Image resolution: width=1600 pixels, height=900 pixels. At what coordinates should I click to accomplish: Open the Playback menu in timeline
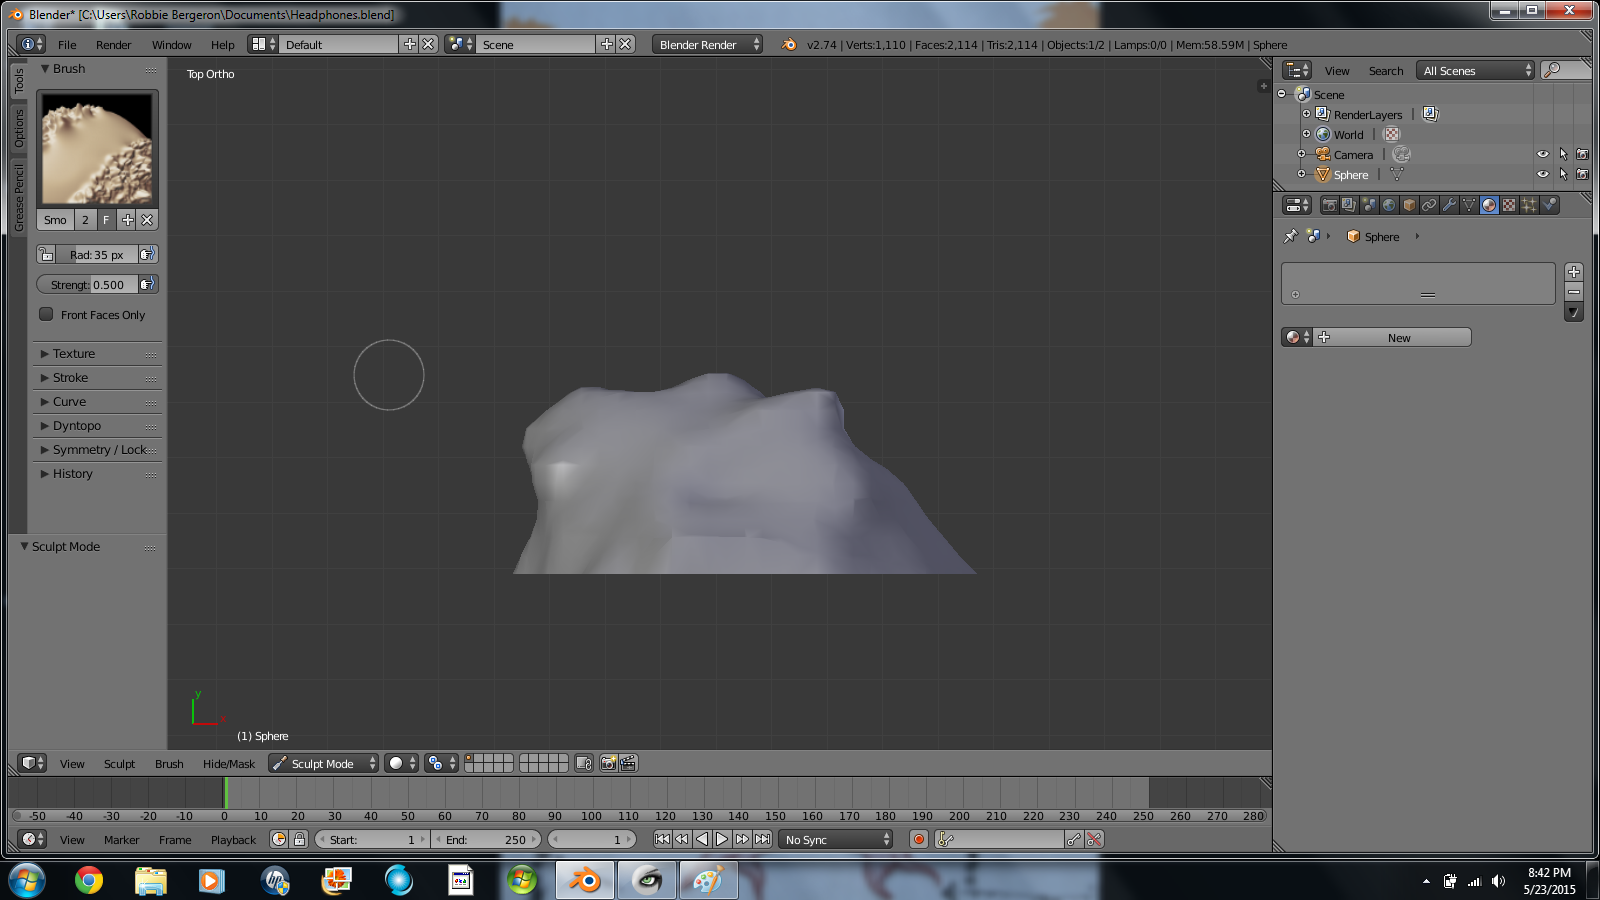[x=233, y=840]
